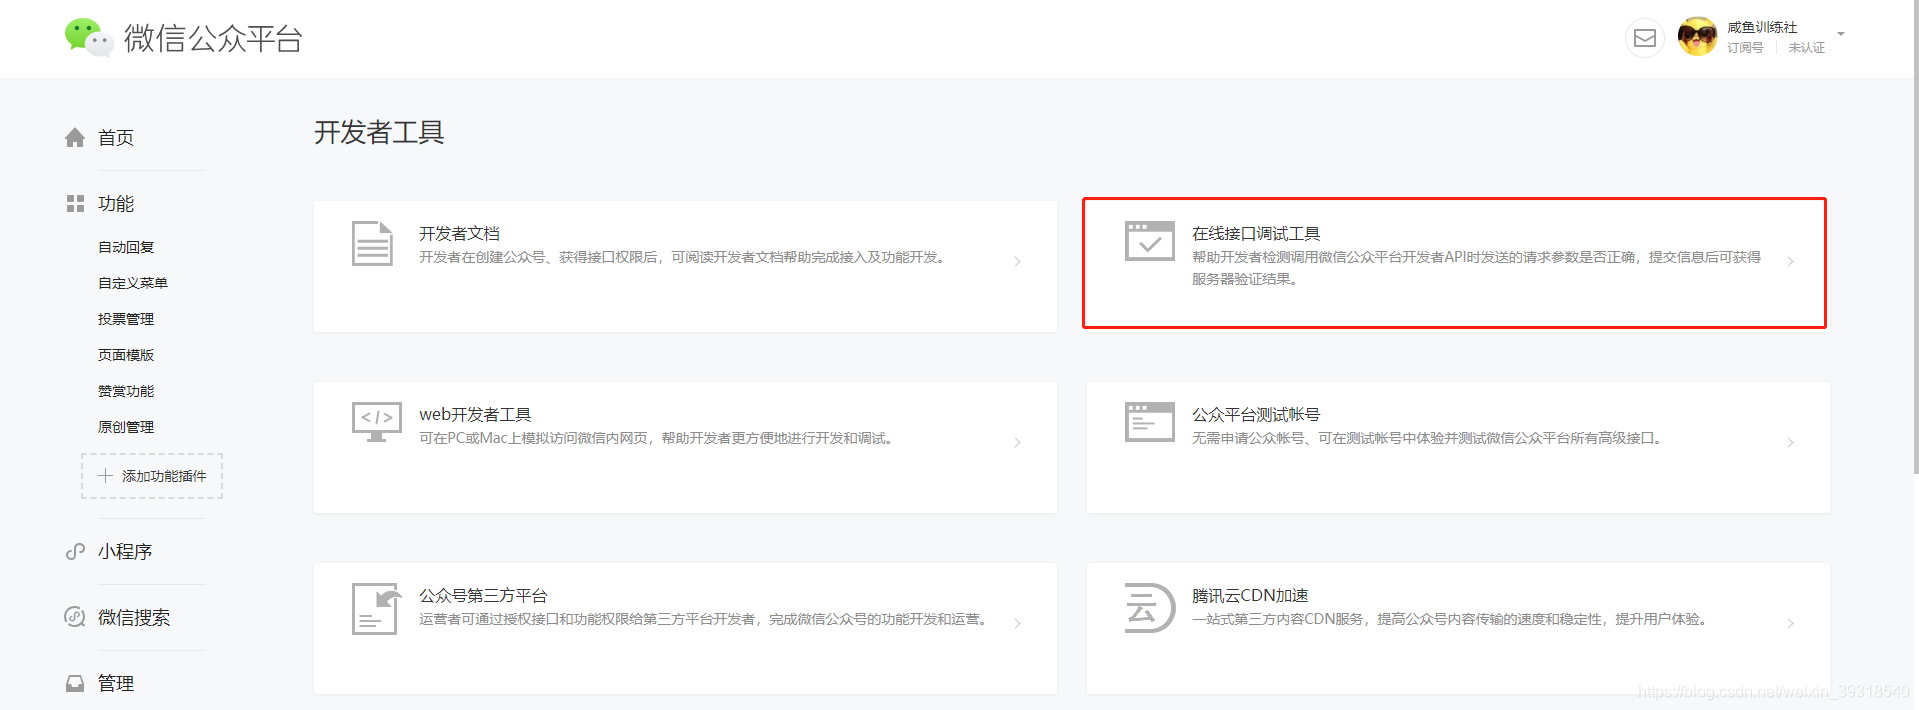Click the 公众号第三方平台 share document icon
1919x710 pixels.
point(376,608)
